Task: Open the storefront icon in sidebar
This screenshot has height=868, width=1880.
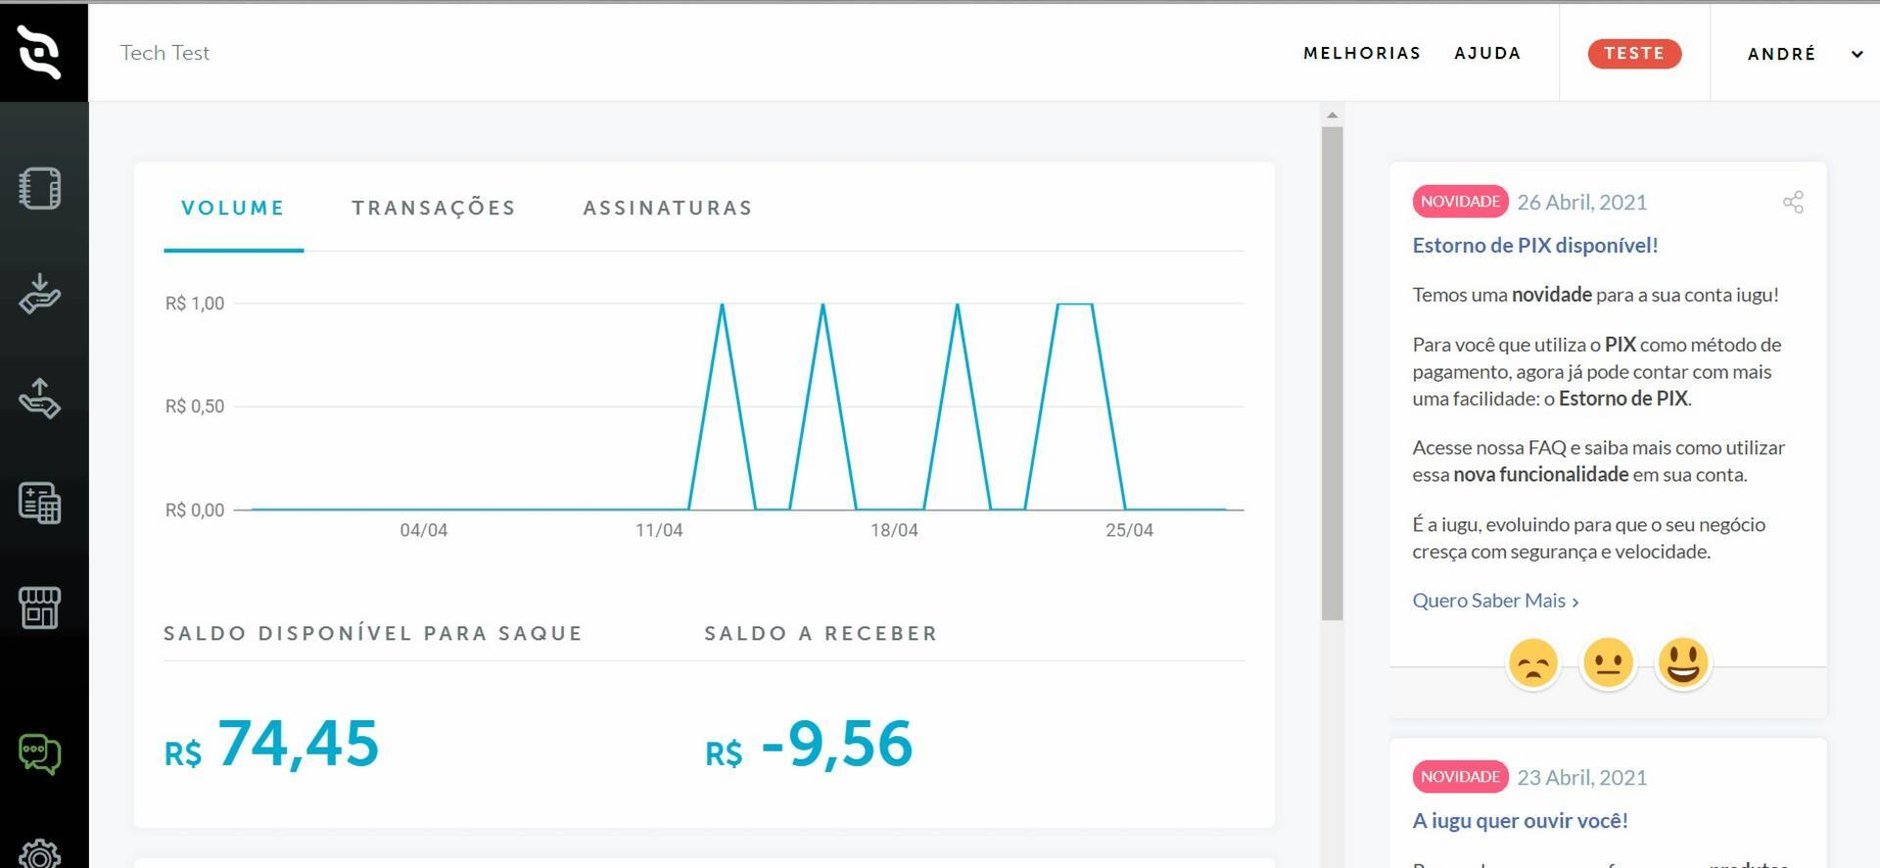Action: (x=40, y=608)
